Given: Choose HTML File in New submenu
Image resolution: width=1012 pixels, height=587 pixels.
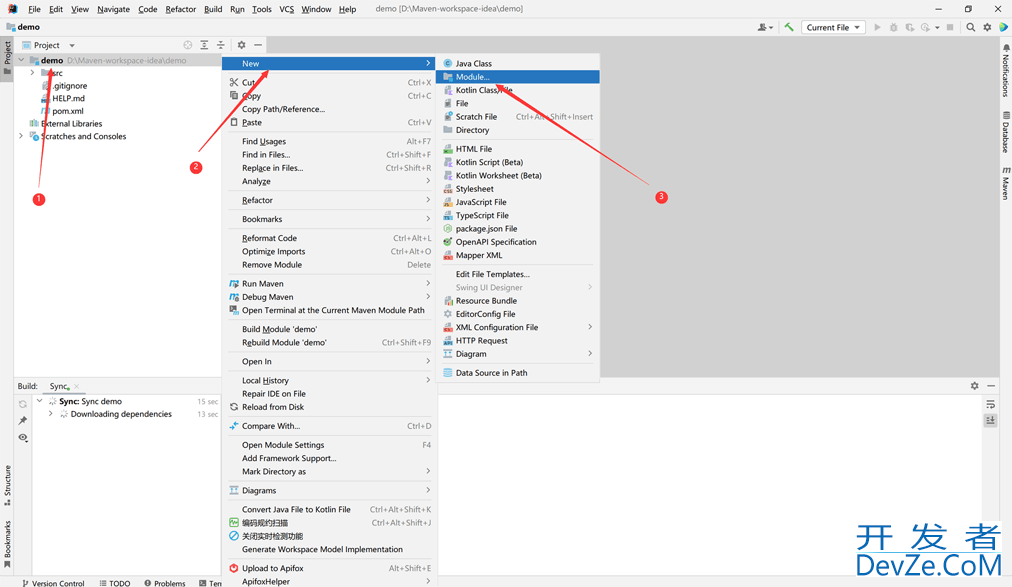Looking at the screenshot, I should click(x=518, y=149).
